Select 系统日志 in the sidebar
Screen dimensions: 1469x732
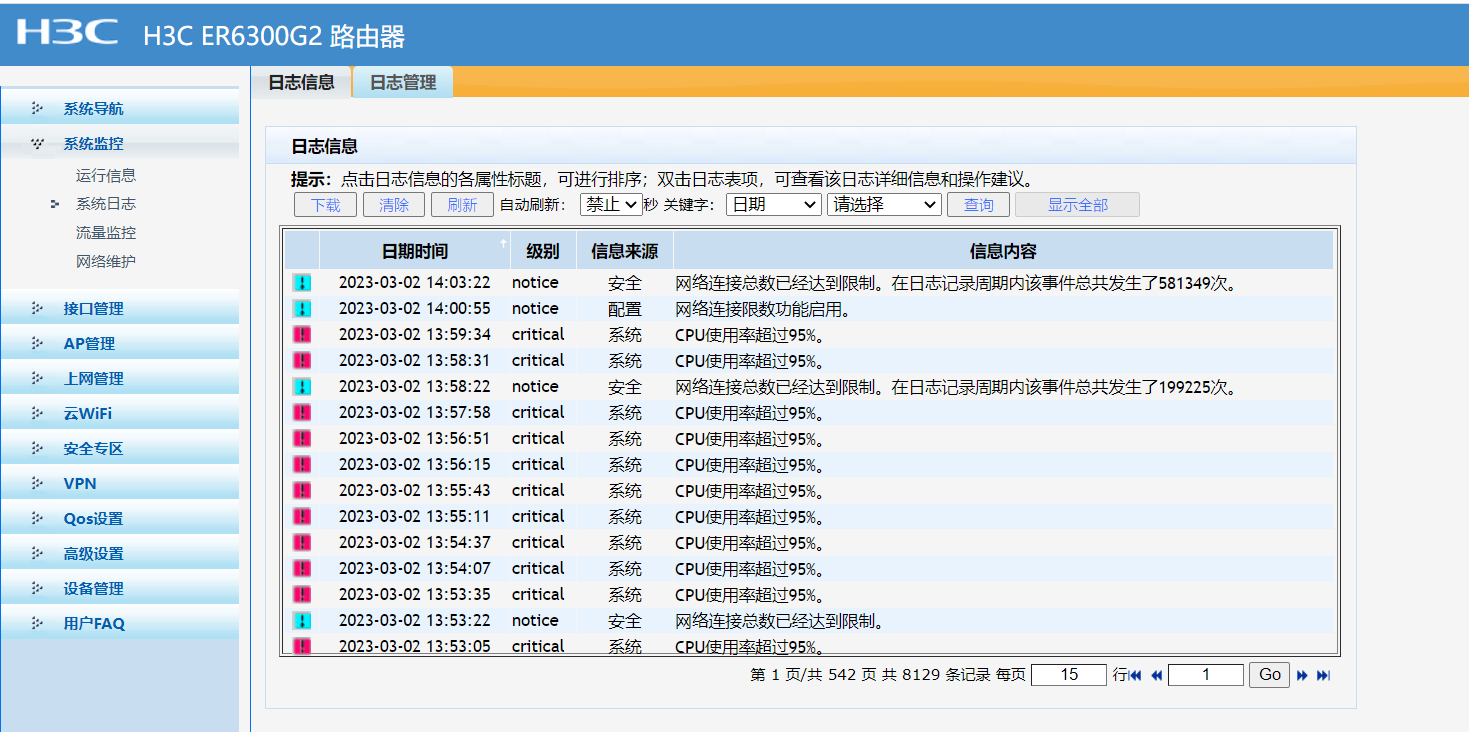pyautogui.click(x=106, y=204)
